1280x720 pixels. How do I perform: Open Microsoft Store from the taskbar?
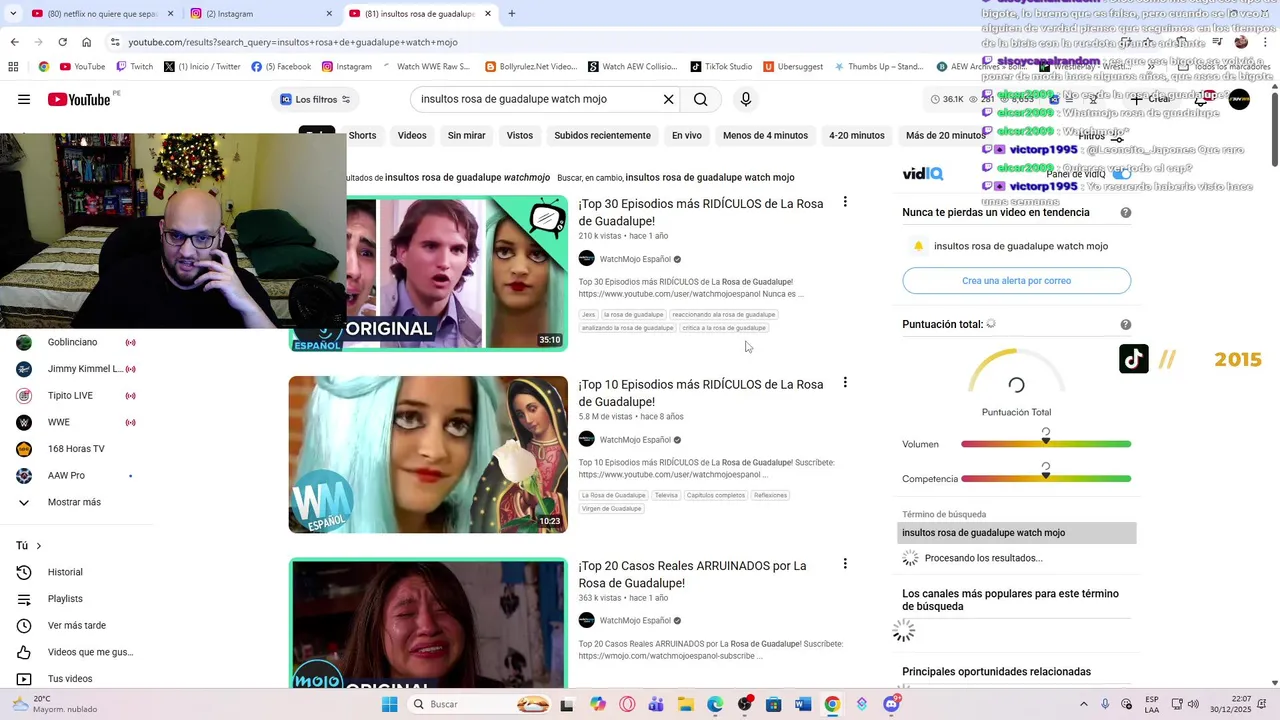pyautogui.click(x=773, y=704)
